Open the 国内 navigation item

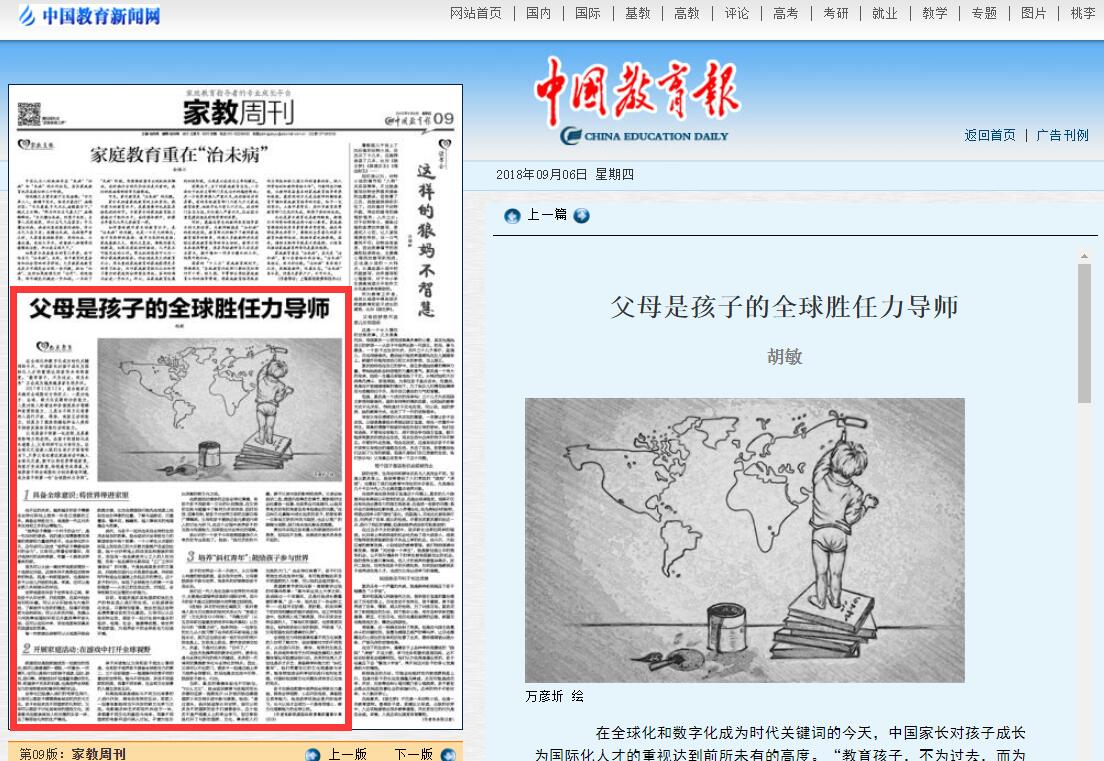coord(539,13)
